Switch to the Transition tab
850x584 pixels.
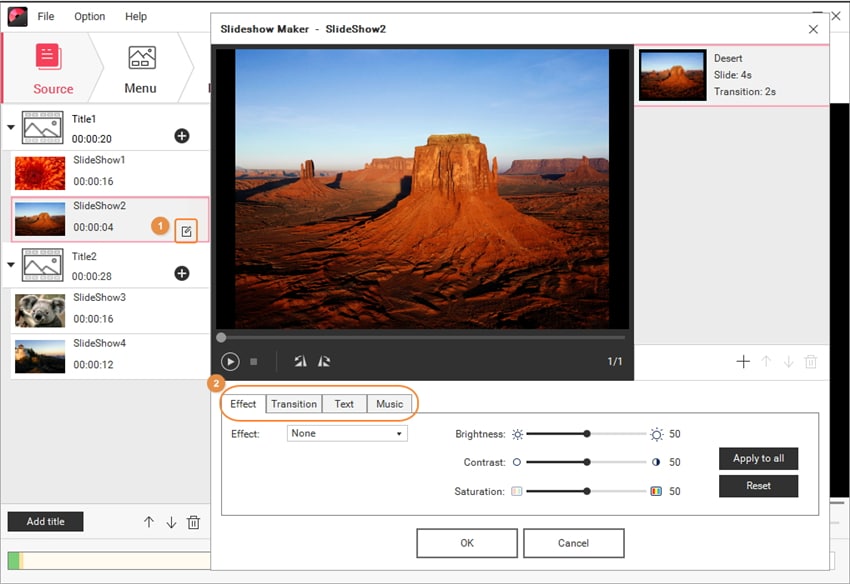(x=293, y=404)
